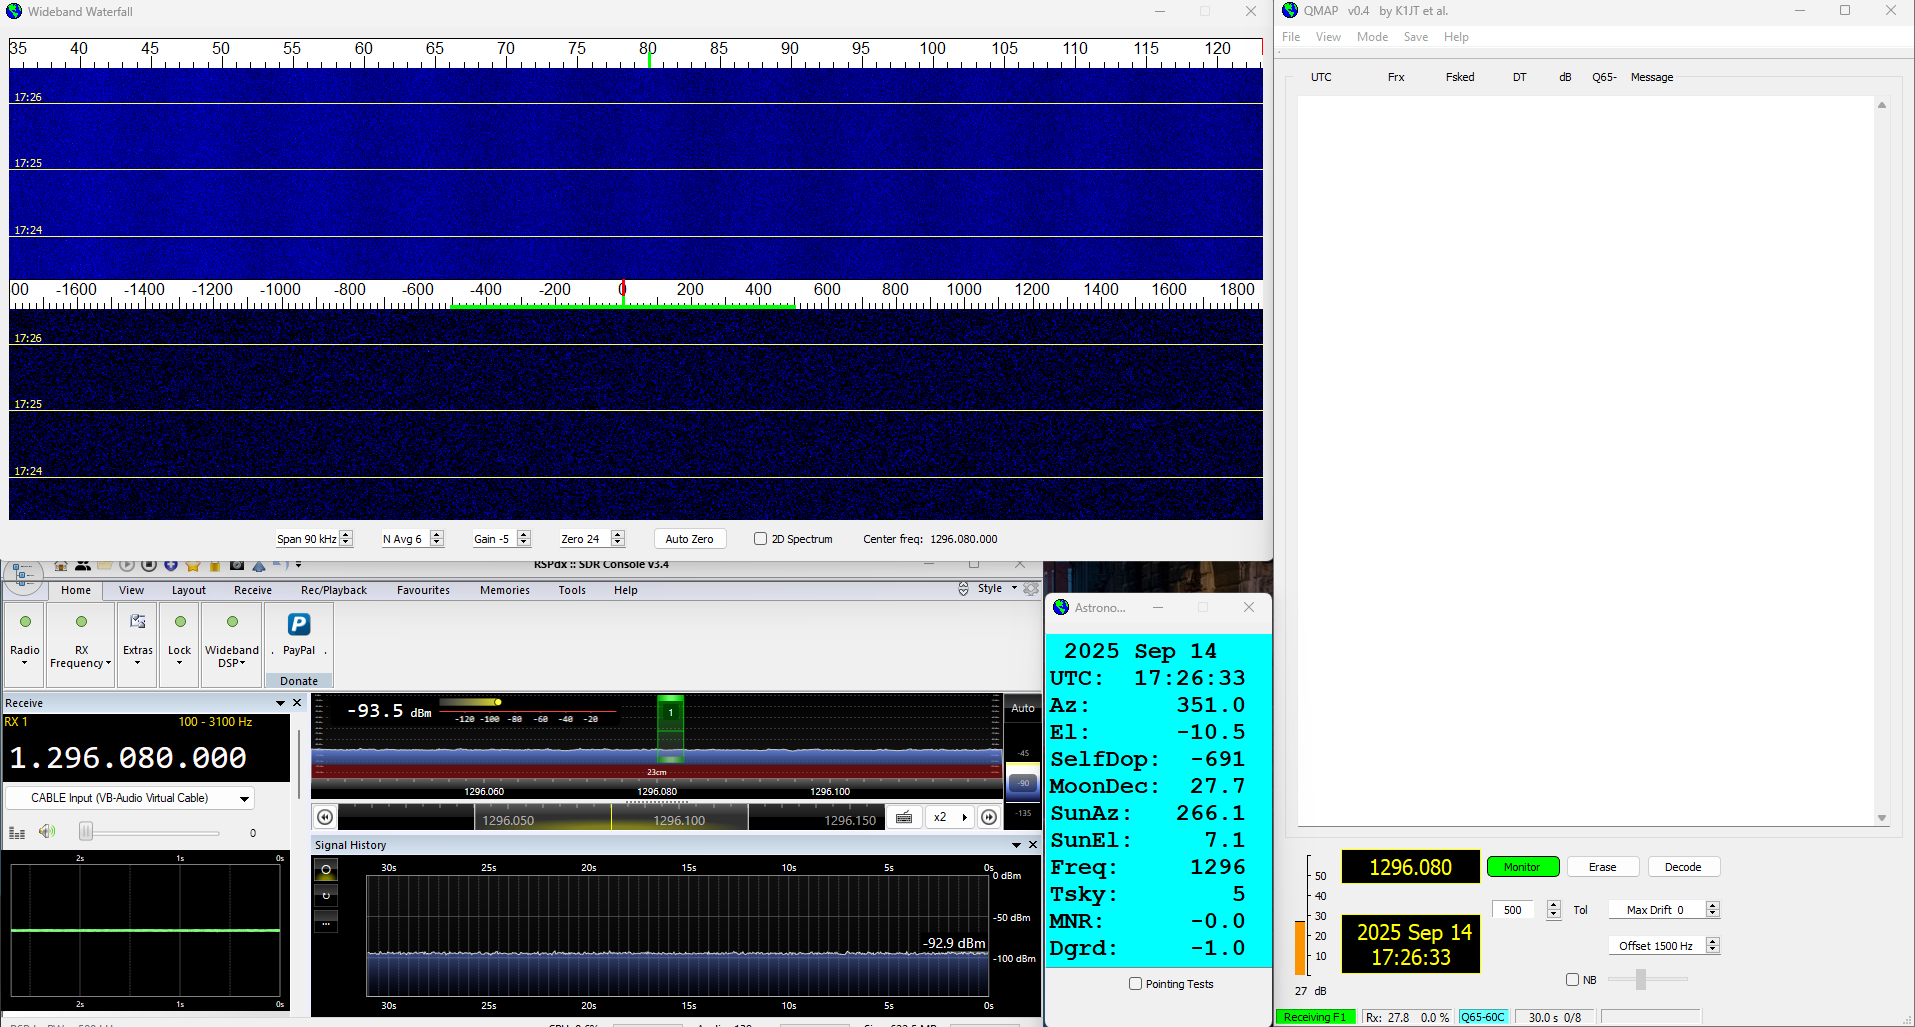Click the keyboard frequency entry icon

pos(904,817)
